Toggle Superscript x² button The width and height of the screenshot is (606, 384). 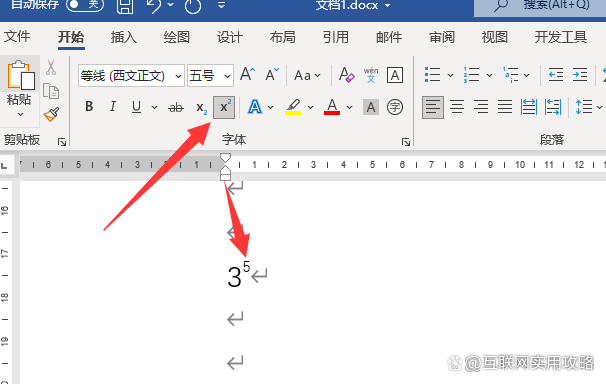224,107
